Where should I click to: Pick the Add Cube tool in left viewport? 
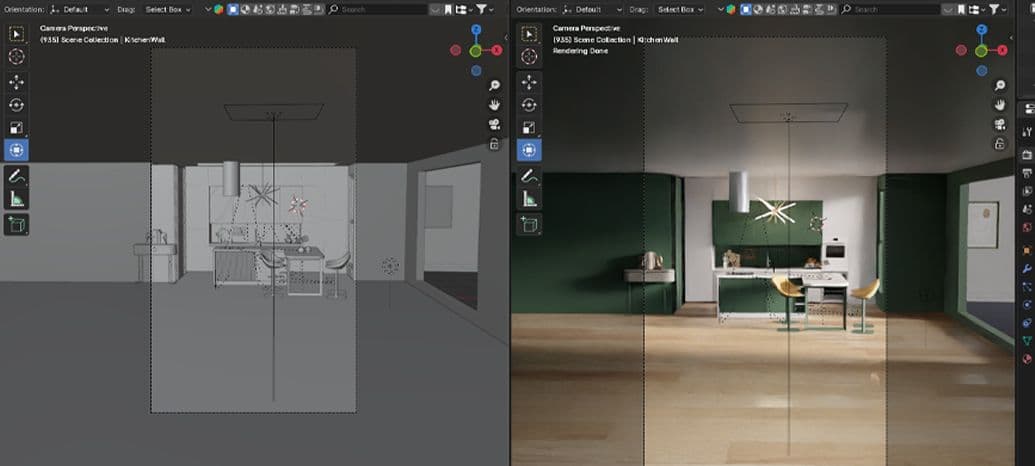coord(17,224)
